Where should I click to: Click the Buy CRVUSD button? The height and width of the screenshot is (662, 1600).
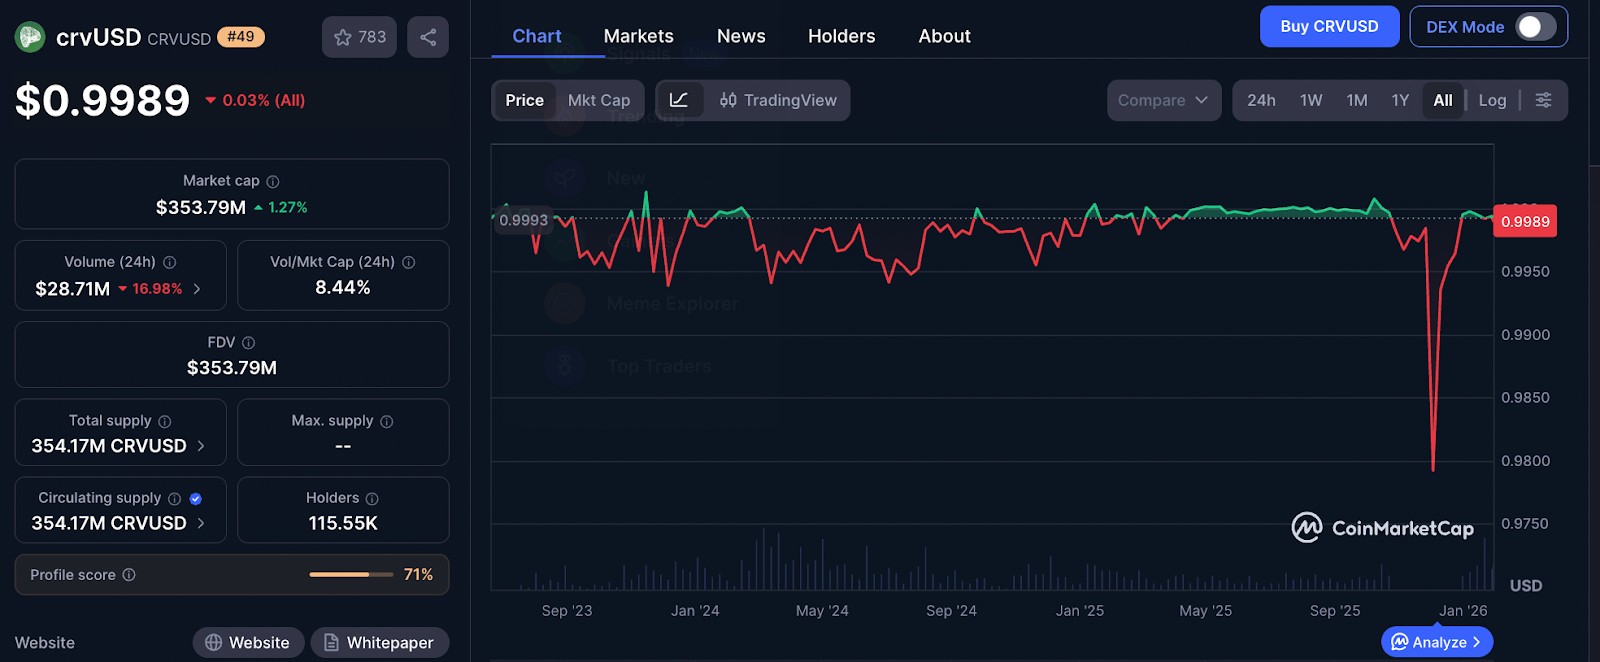pyautogui.click(x=1329, y=27)
